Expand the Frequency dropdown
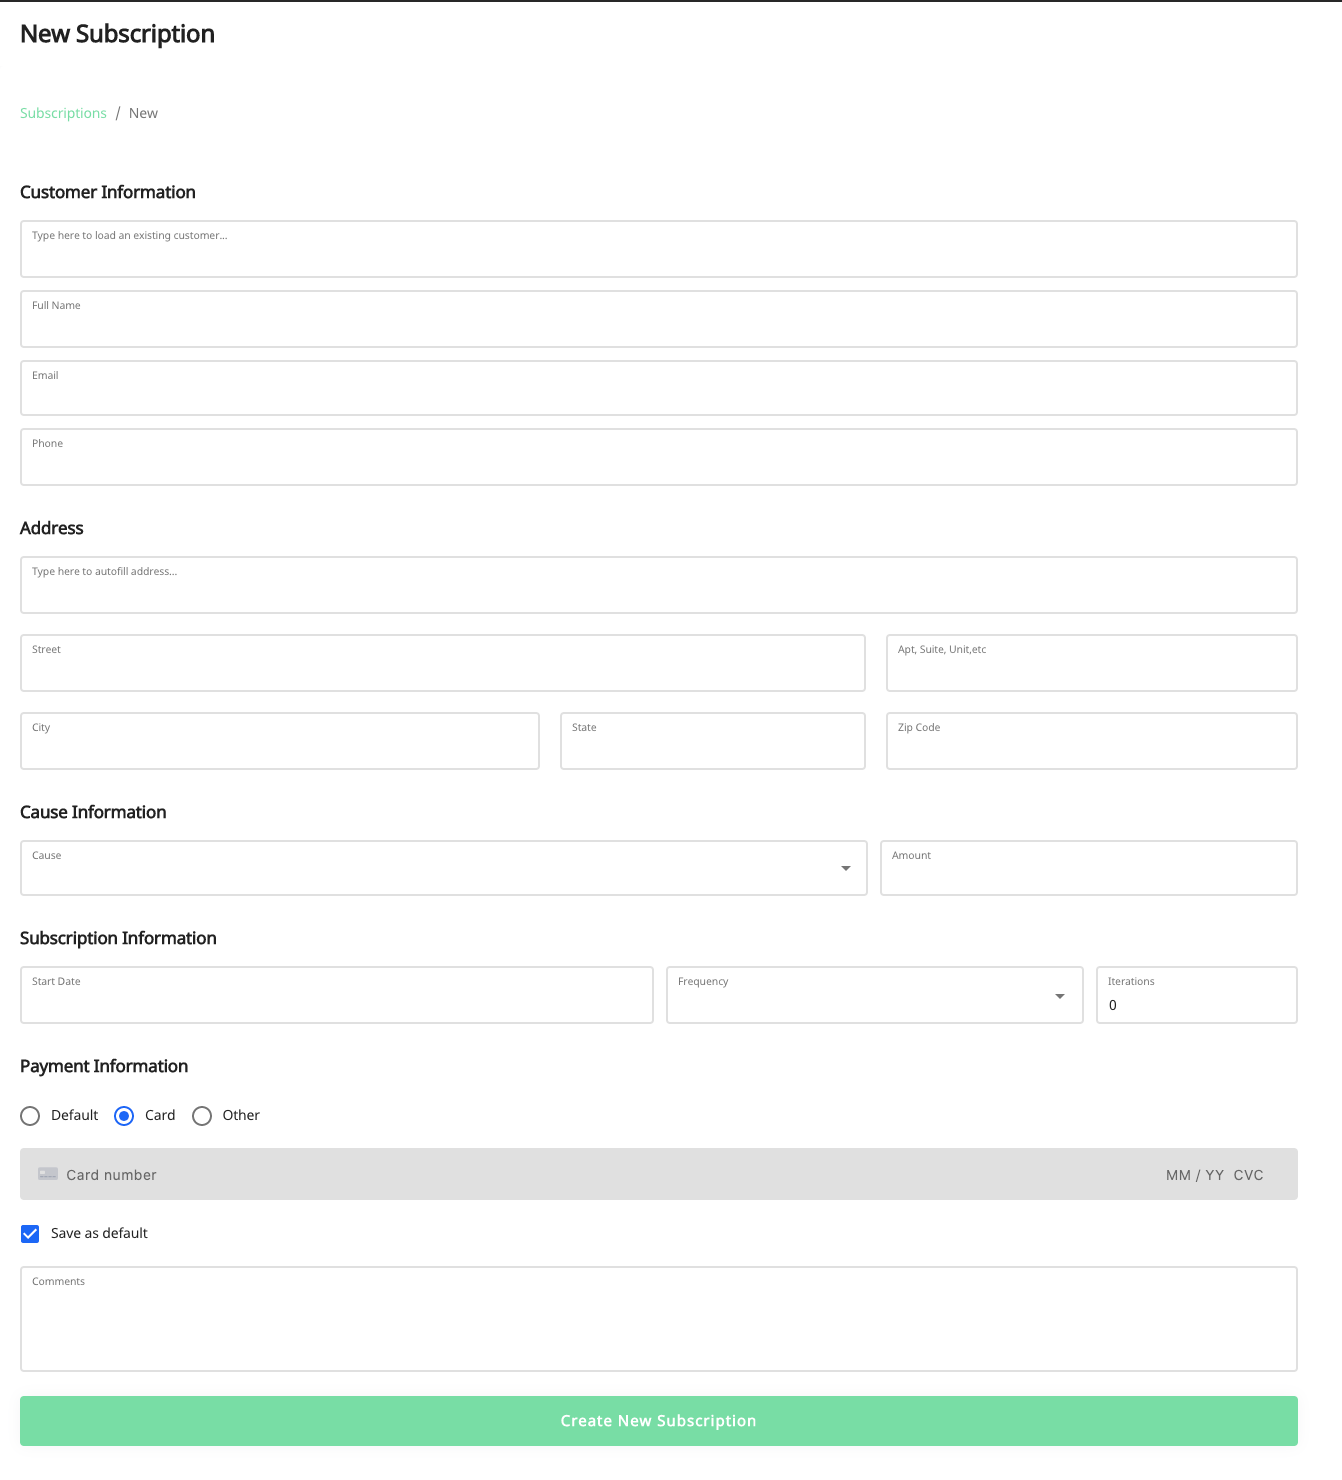Viewport: 1342px width, 1480px height. click(x=1060, y=996)
